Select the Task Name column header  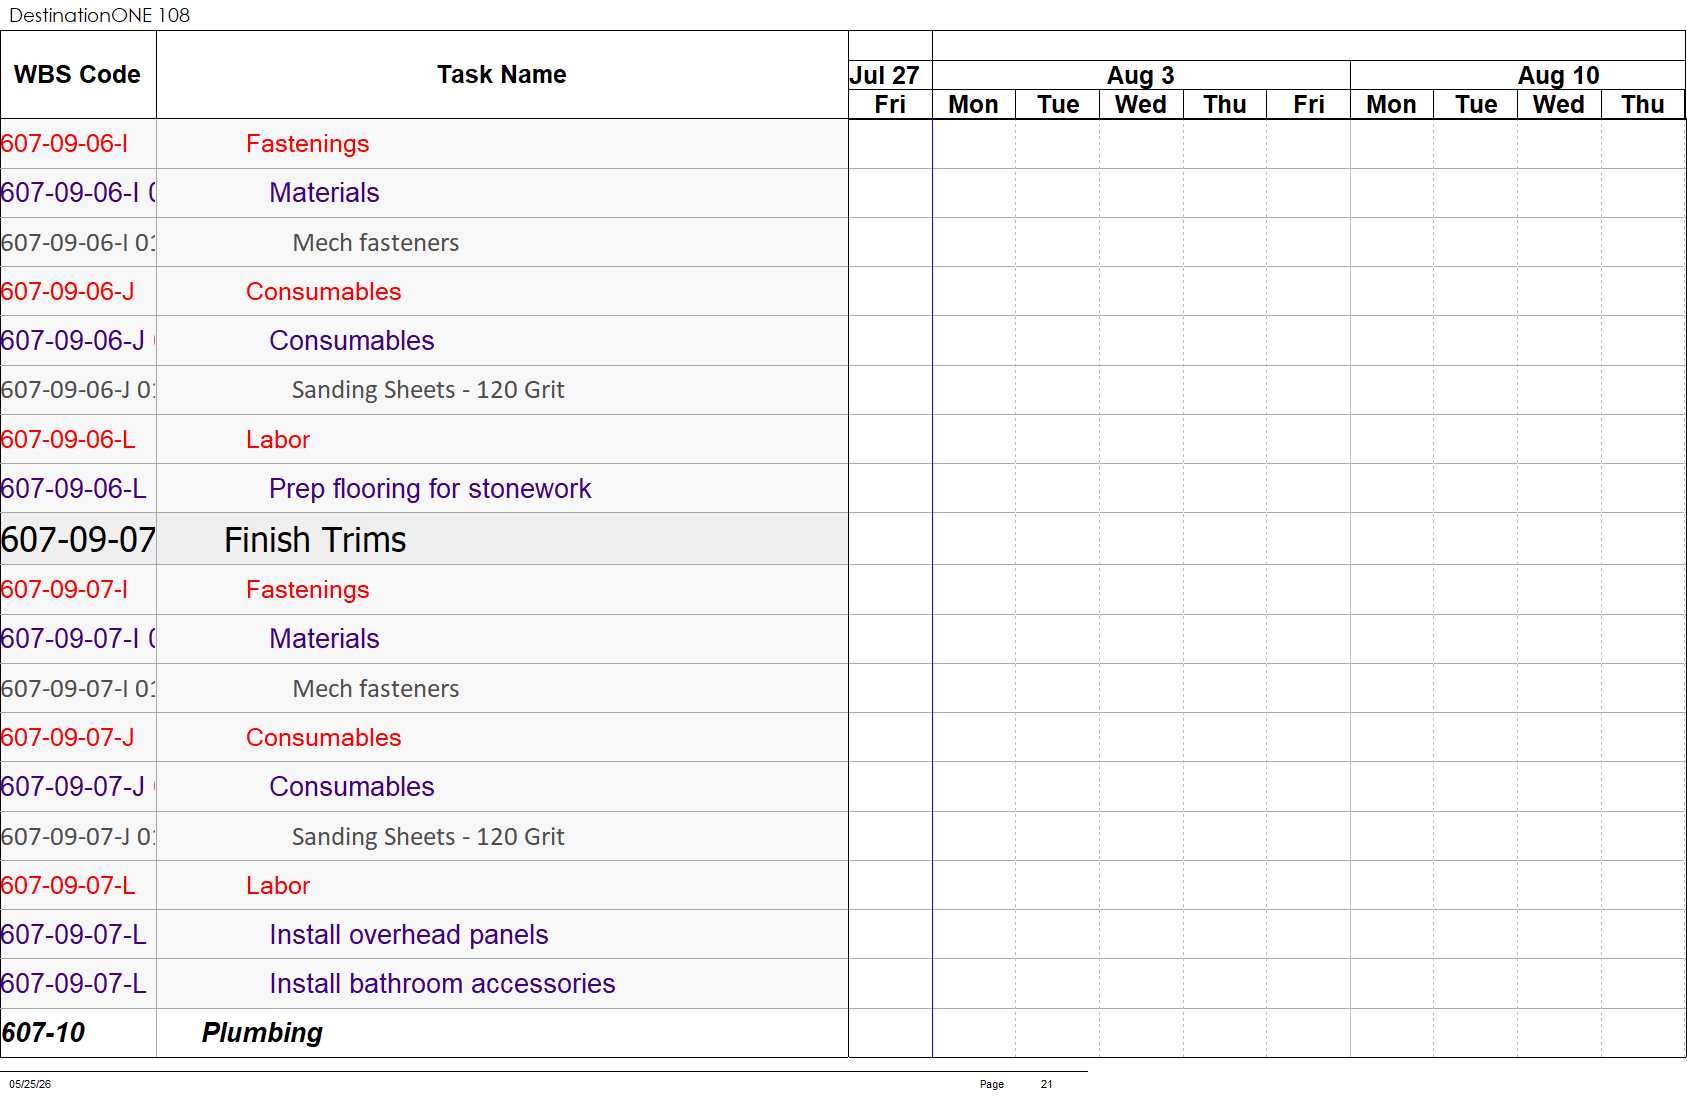click(x=502, y=75)
